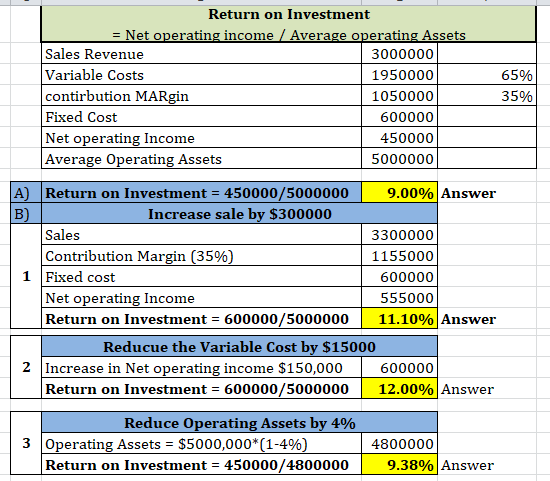The width and height of the screenshot is (550, 481).
Task: Click the 'B)' marker cell
Action: 26,213
